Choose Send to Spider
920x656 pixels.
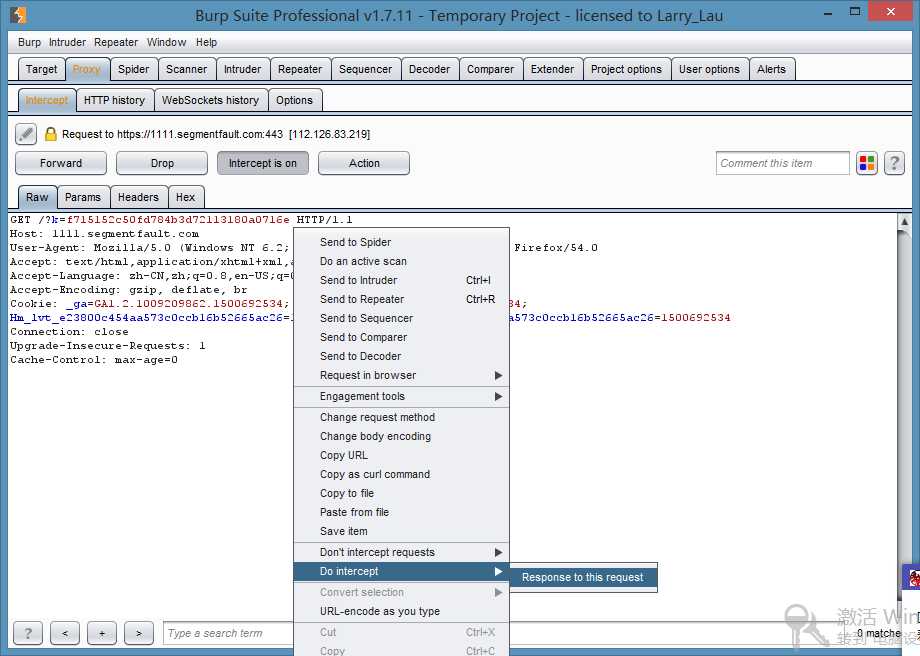[x=401, y=242]
